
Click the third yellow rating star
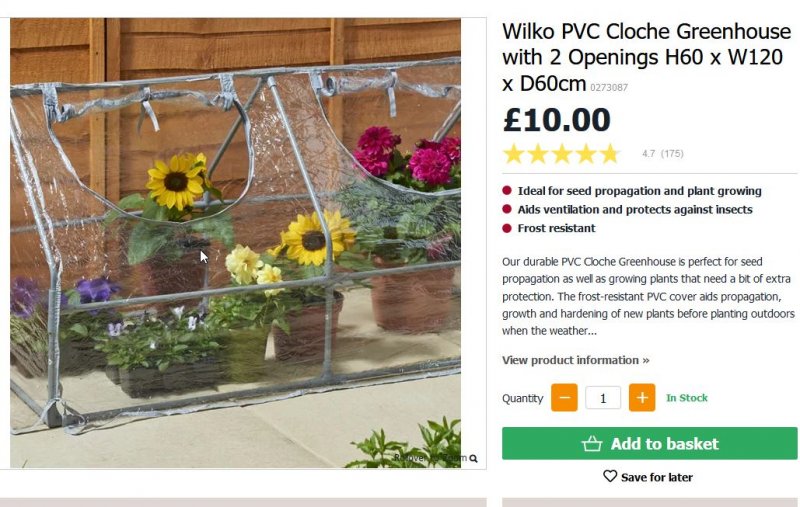point(562,154)
